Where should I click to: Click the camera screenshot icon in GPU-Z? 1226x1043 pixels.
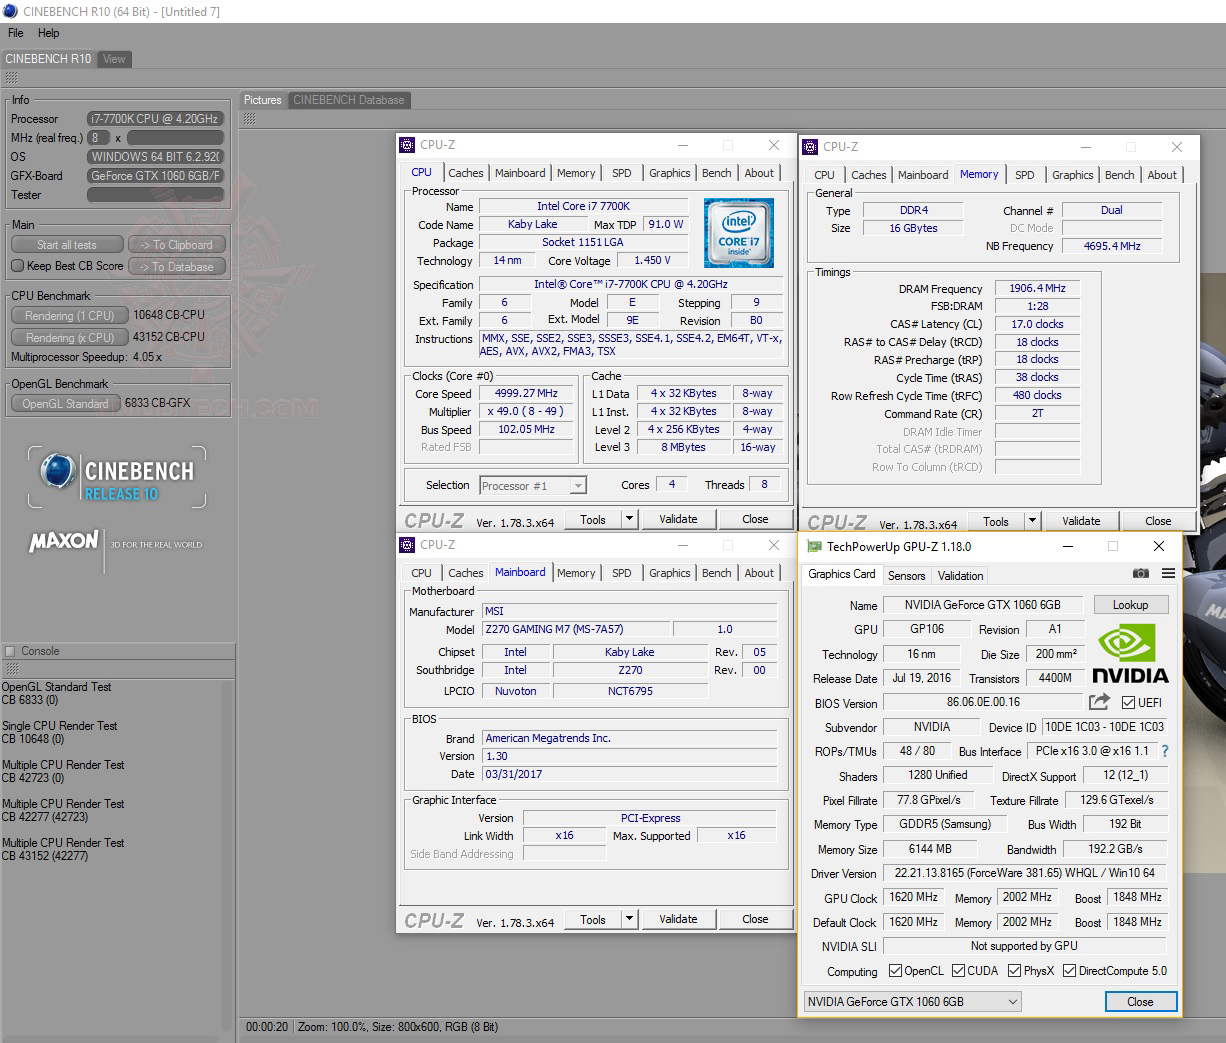click(1141, 573)
